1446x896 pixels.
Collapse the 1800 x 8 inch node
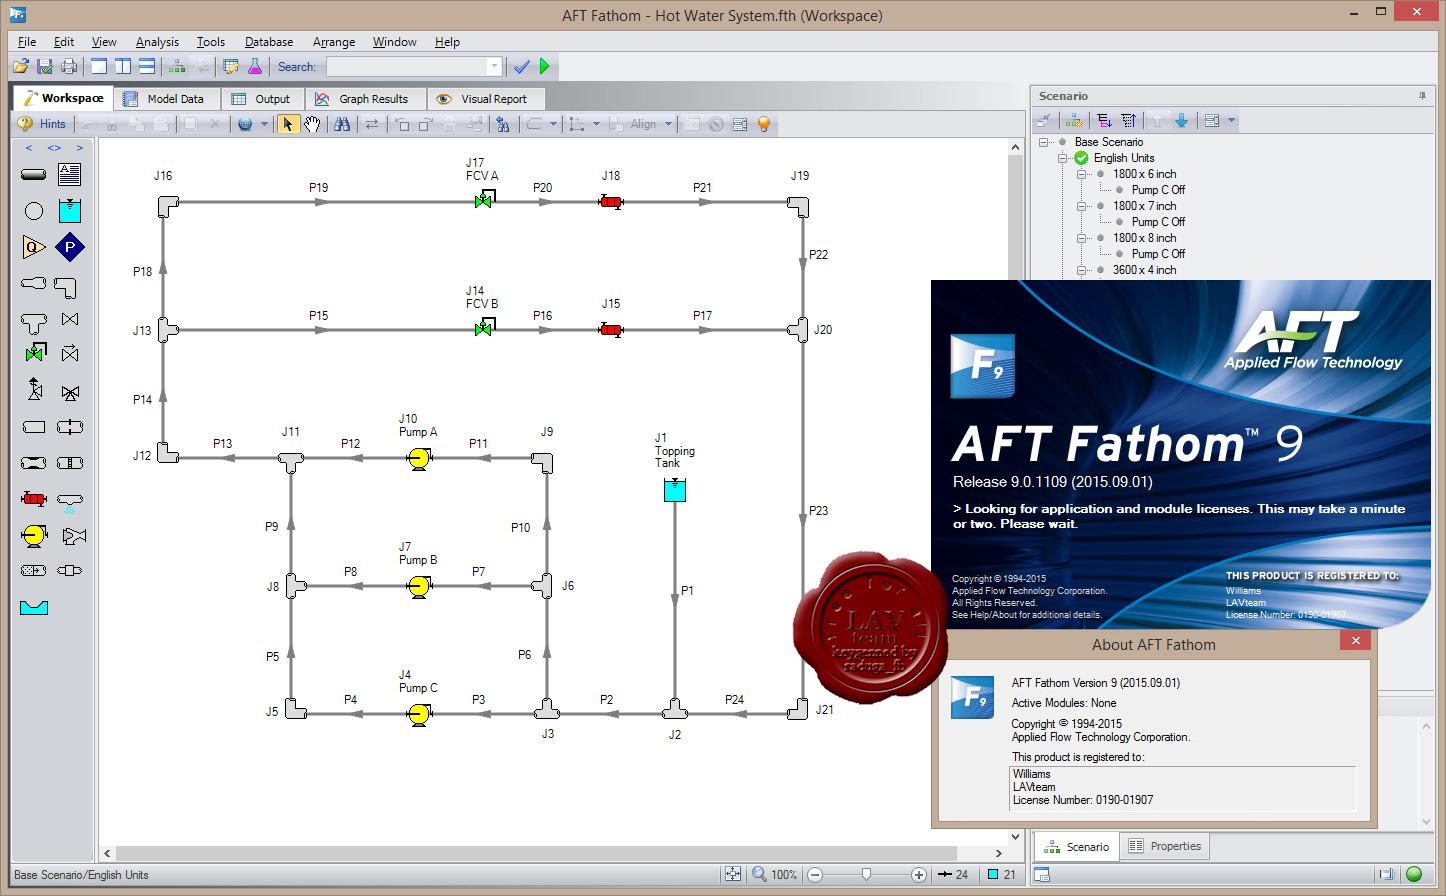coord(1082,238)
